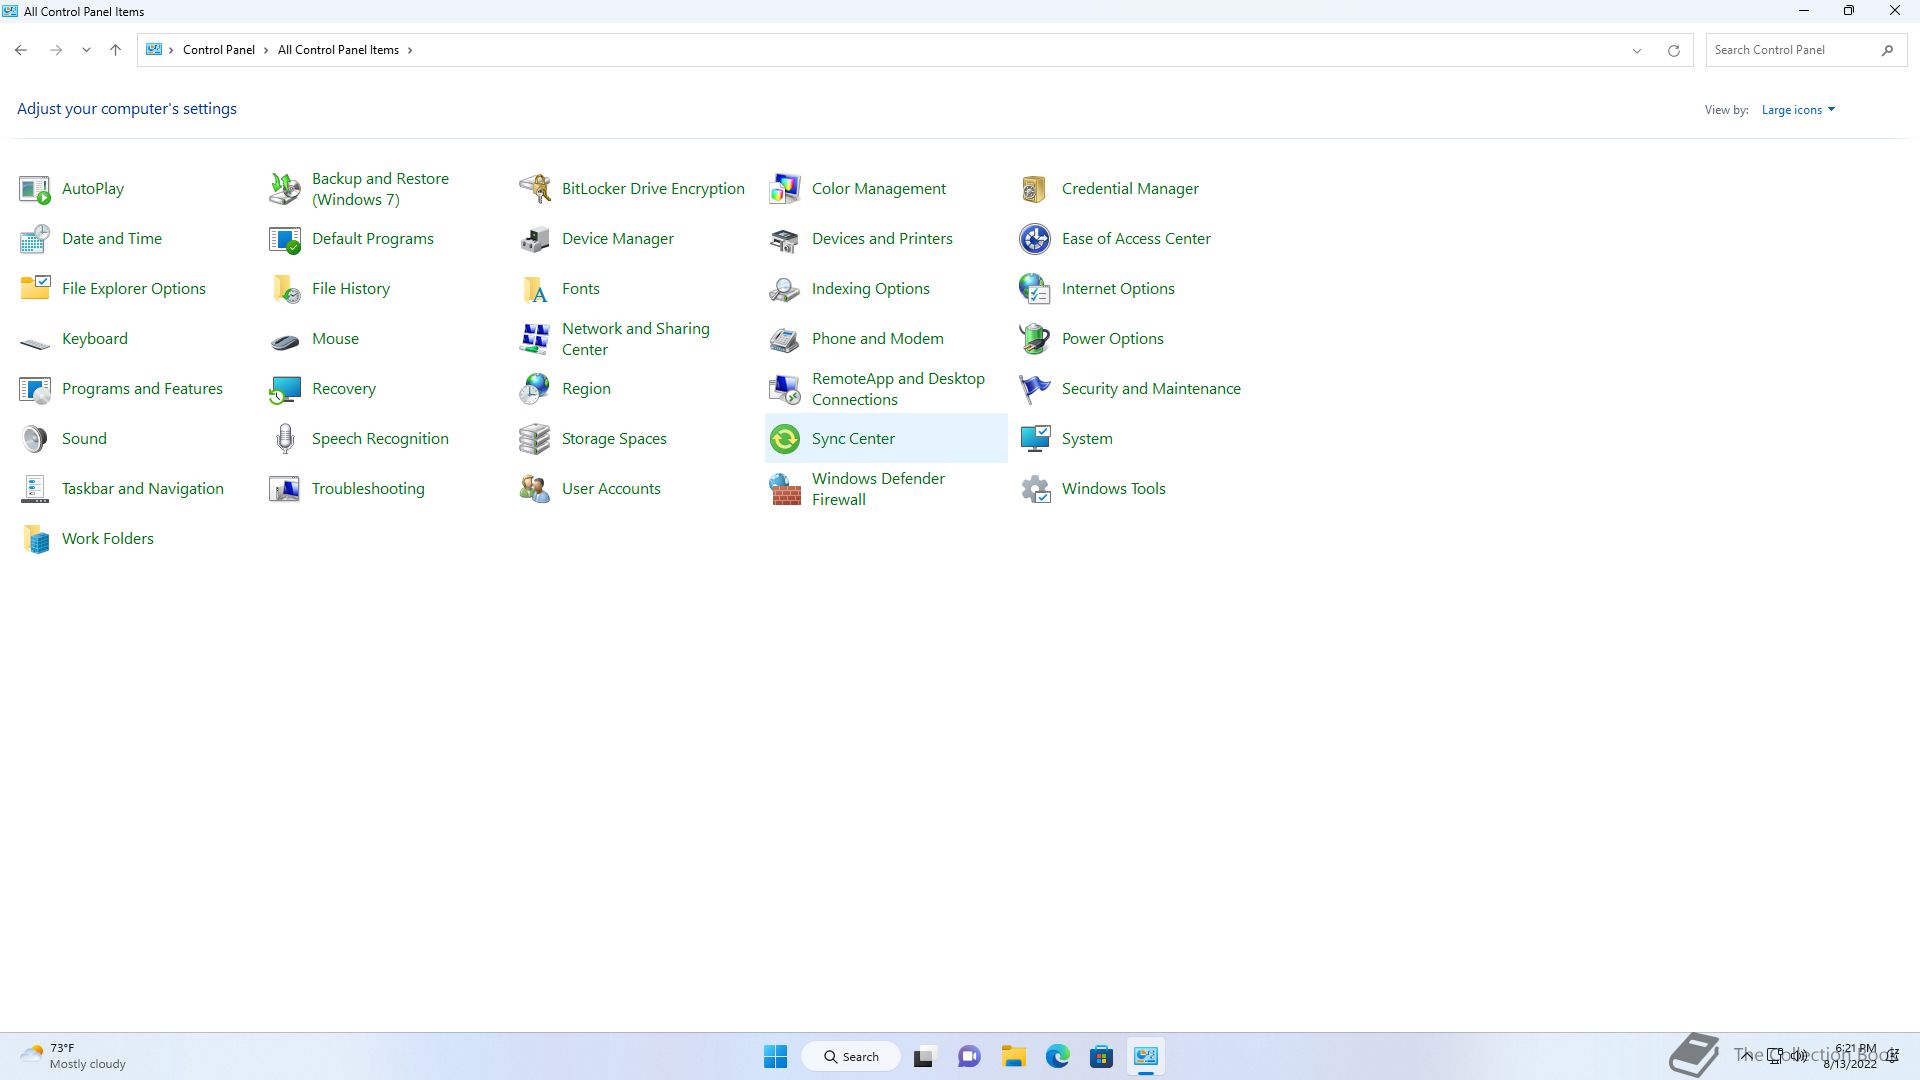Image resolution: width=1920 pixels, height=1080 pixels.
Task: Open the Windows Start button
Action: 775,1056
